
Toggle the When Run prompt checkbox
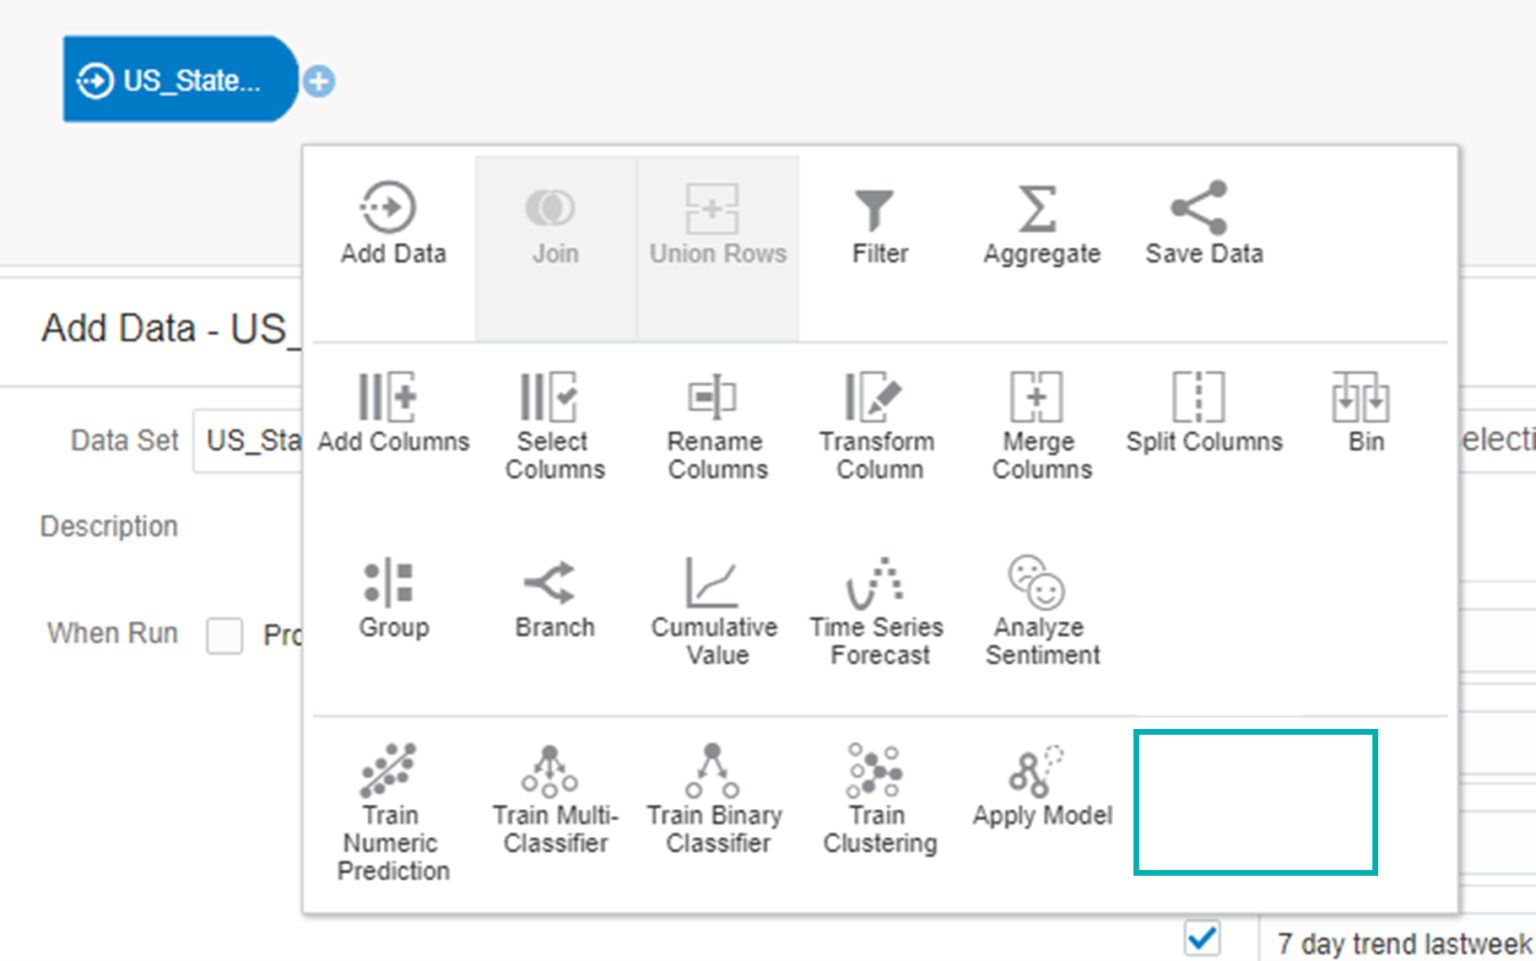coord(225,635)
